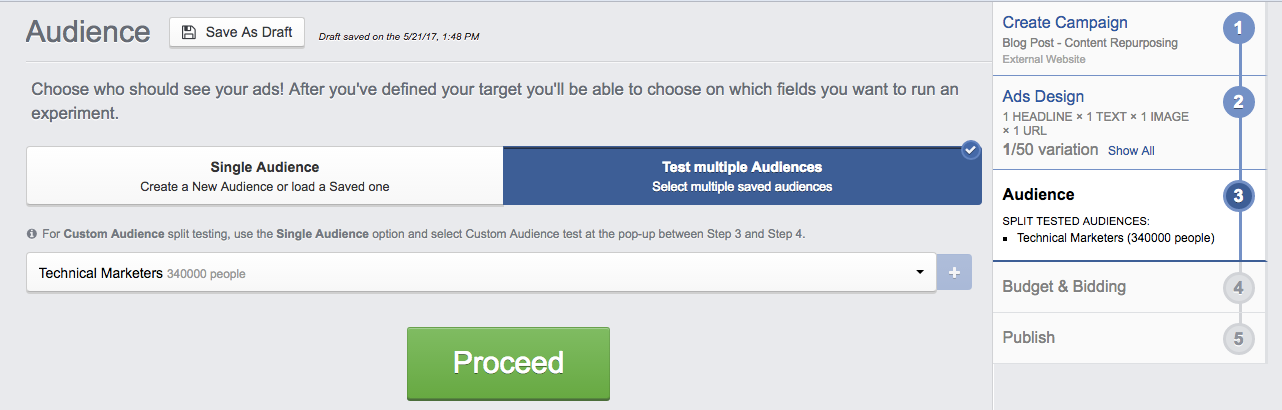This screenshot has height=410, width=1282.
Task: Click the floppy disk save icon
Action: [189, 32]
